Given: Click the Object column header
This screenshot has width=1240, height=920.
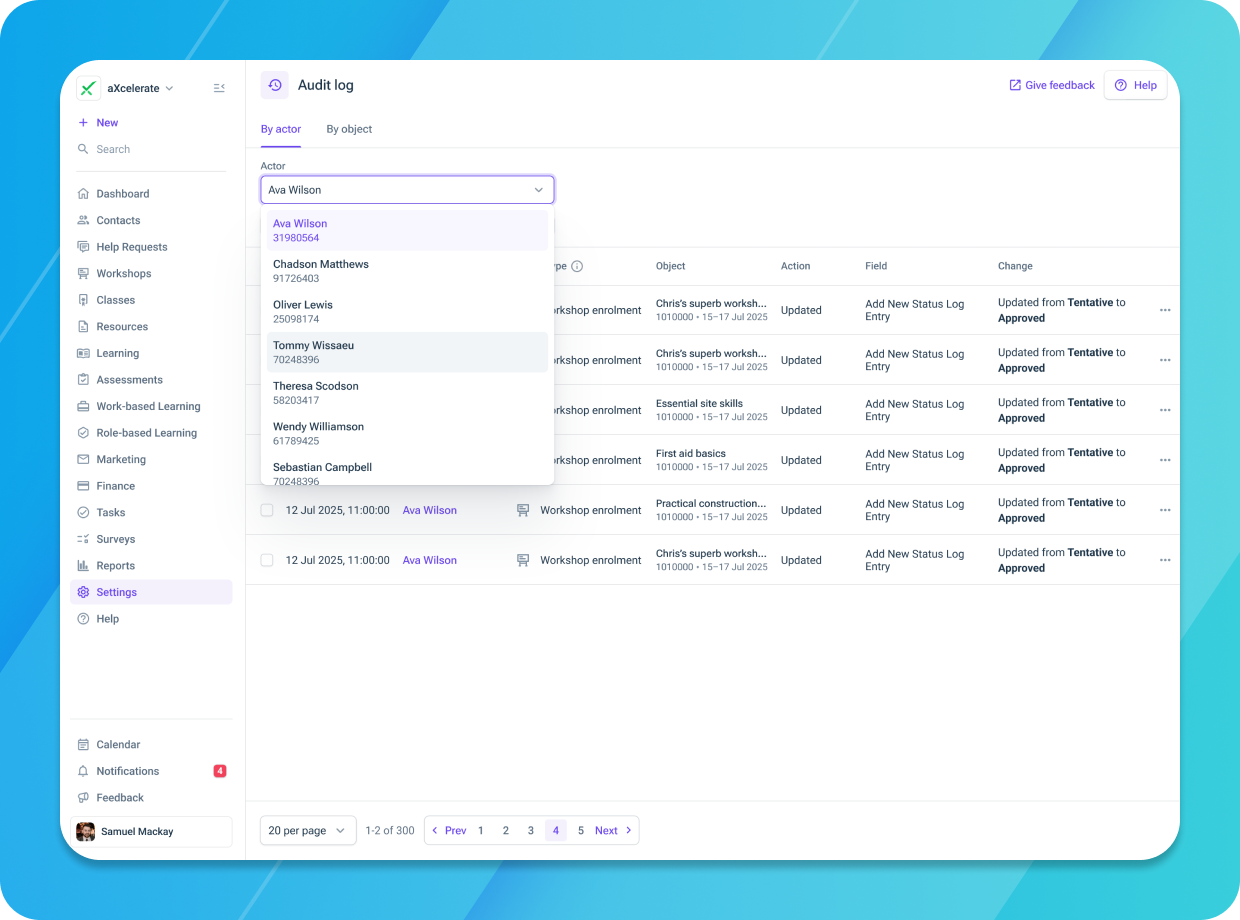Looking at the screenshot, I should coord(671,267).
